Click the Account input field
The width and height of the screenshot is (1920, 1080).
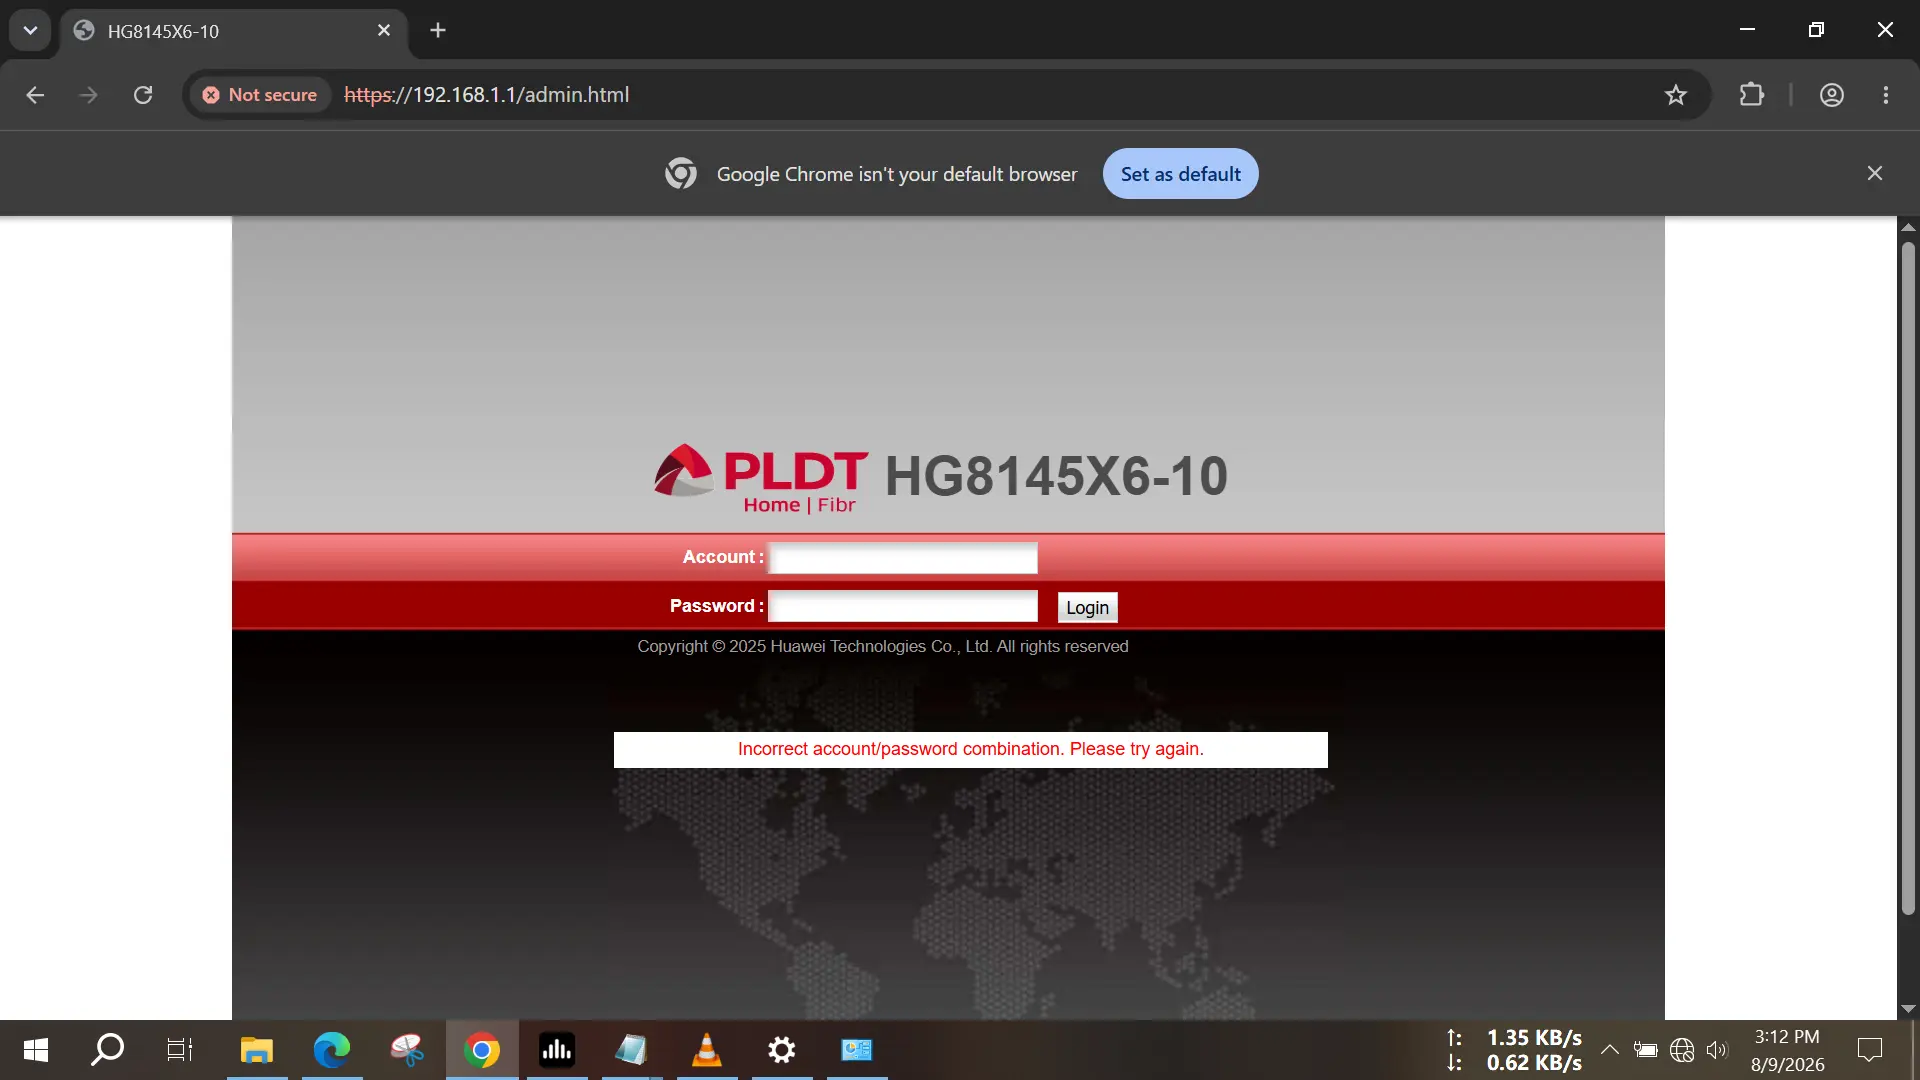903,558
